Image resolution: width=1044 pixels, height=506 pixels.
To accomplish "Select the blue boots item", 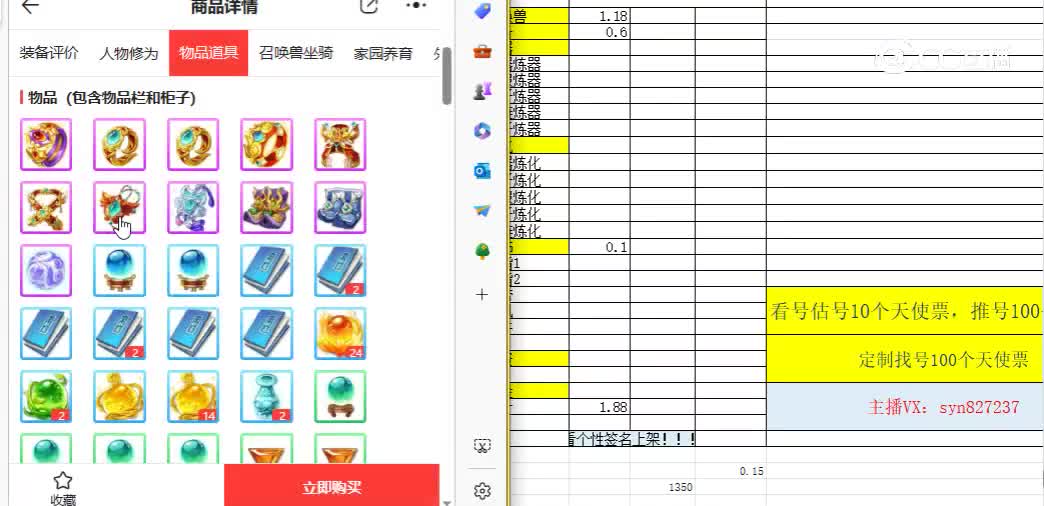I will [340, 208].
